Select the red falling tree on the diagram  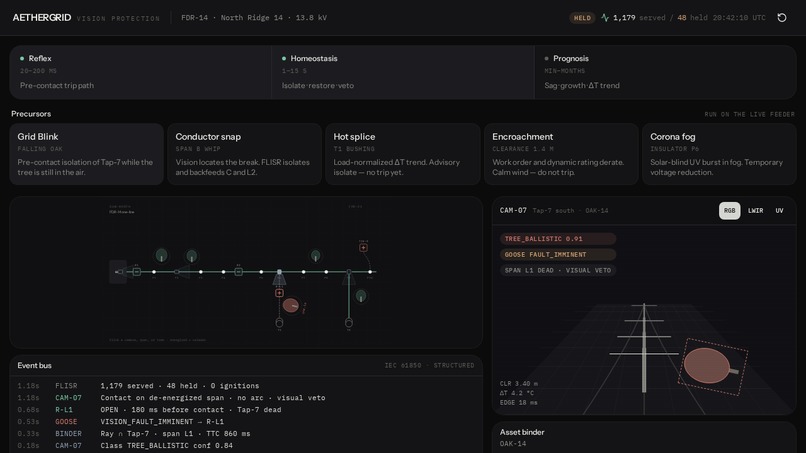click(x=290, y=305)
